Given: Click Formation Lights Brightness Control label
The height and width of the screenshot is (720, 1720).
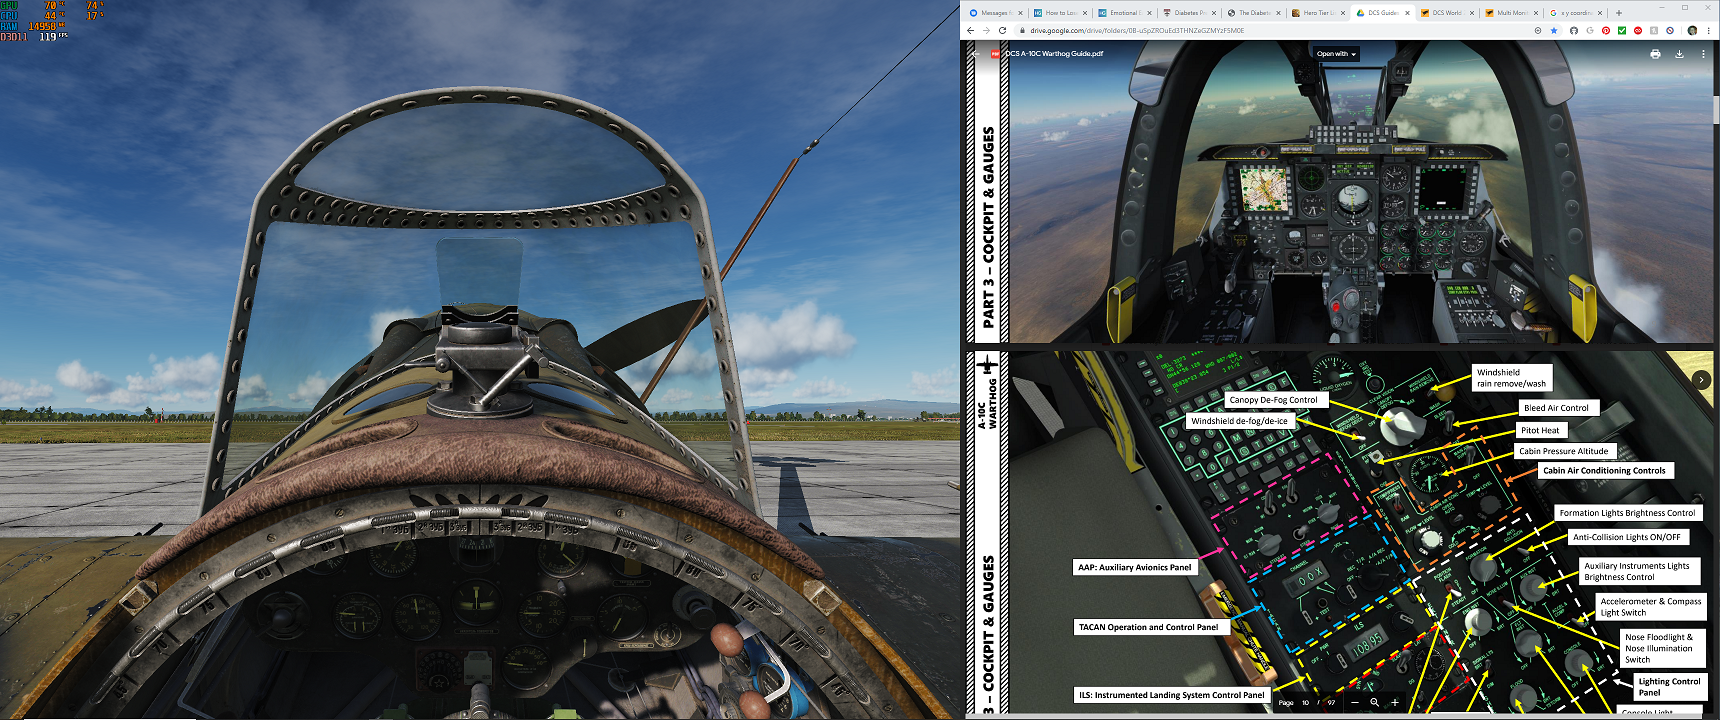Looking at the screenshot, I should pyautogui.click(x=1627, y=513).
